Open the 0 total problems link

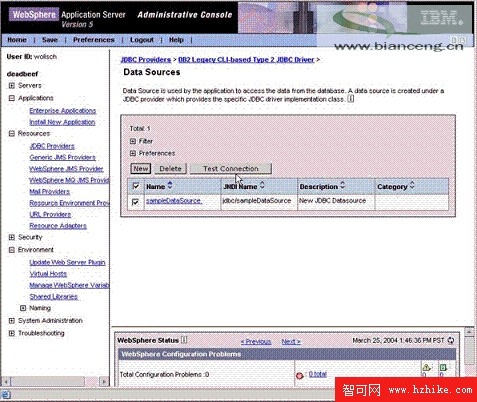[317, 374]
